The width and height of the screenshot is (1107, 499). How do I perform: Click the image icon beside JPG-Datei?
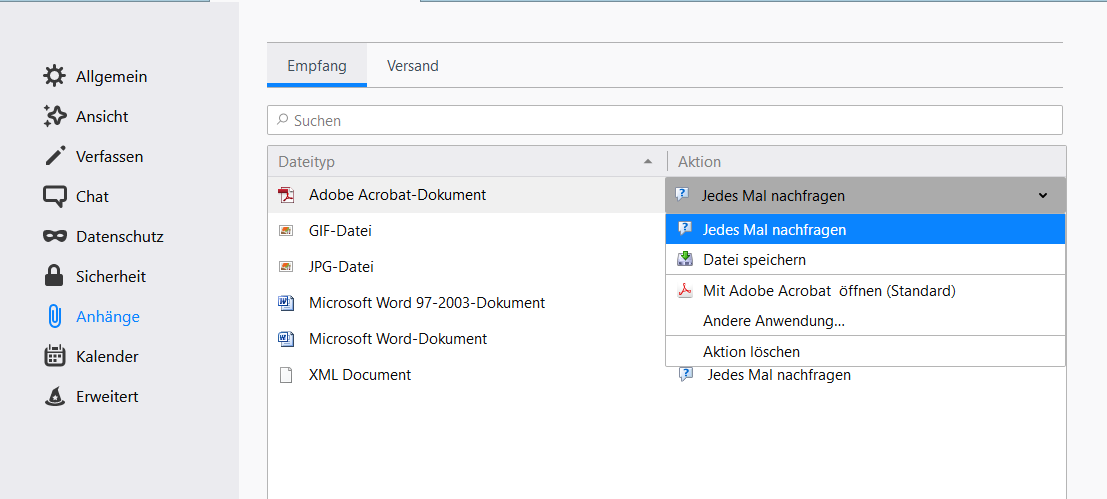coord(286,267)
